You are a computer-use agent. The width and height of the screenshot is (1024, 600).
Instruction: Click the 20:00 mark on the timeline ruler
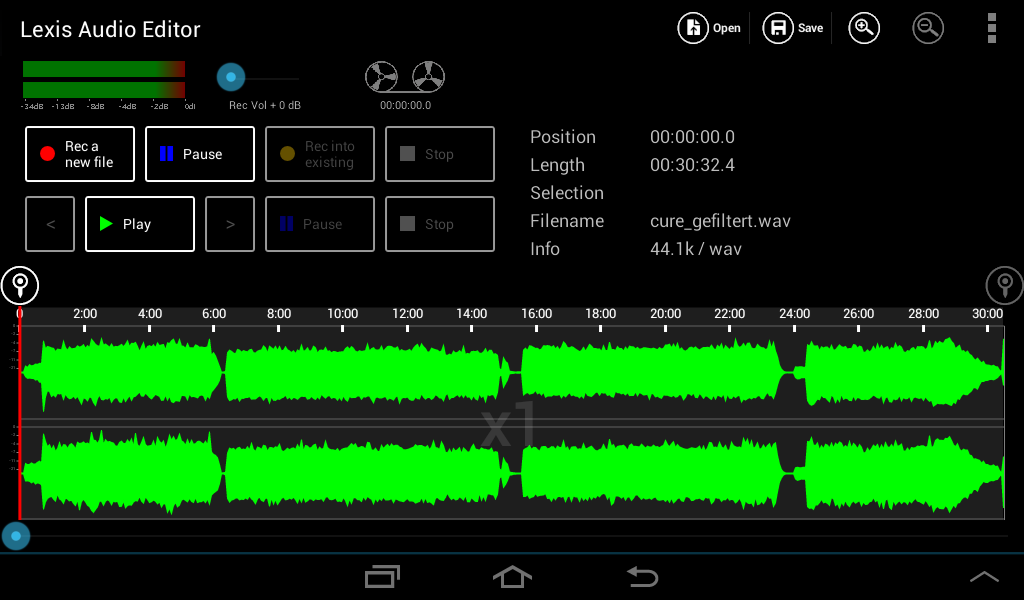point(665,314)
